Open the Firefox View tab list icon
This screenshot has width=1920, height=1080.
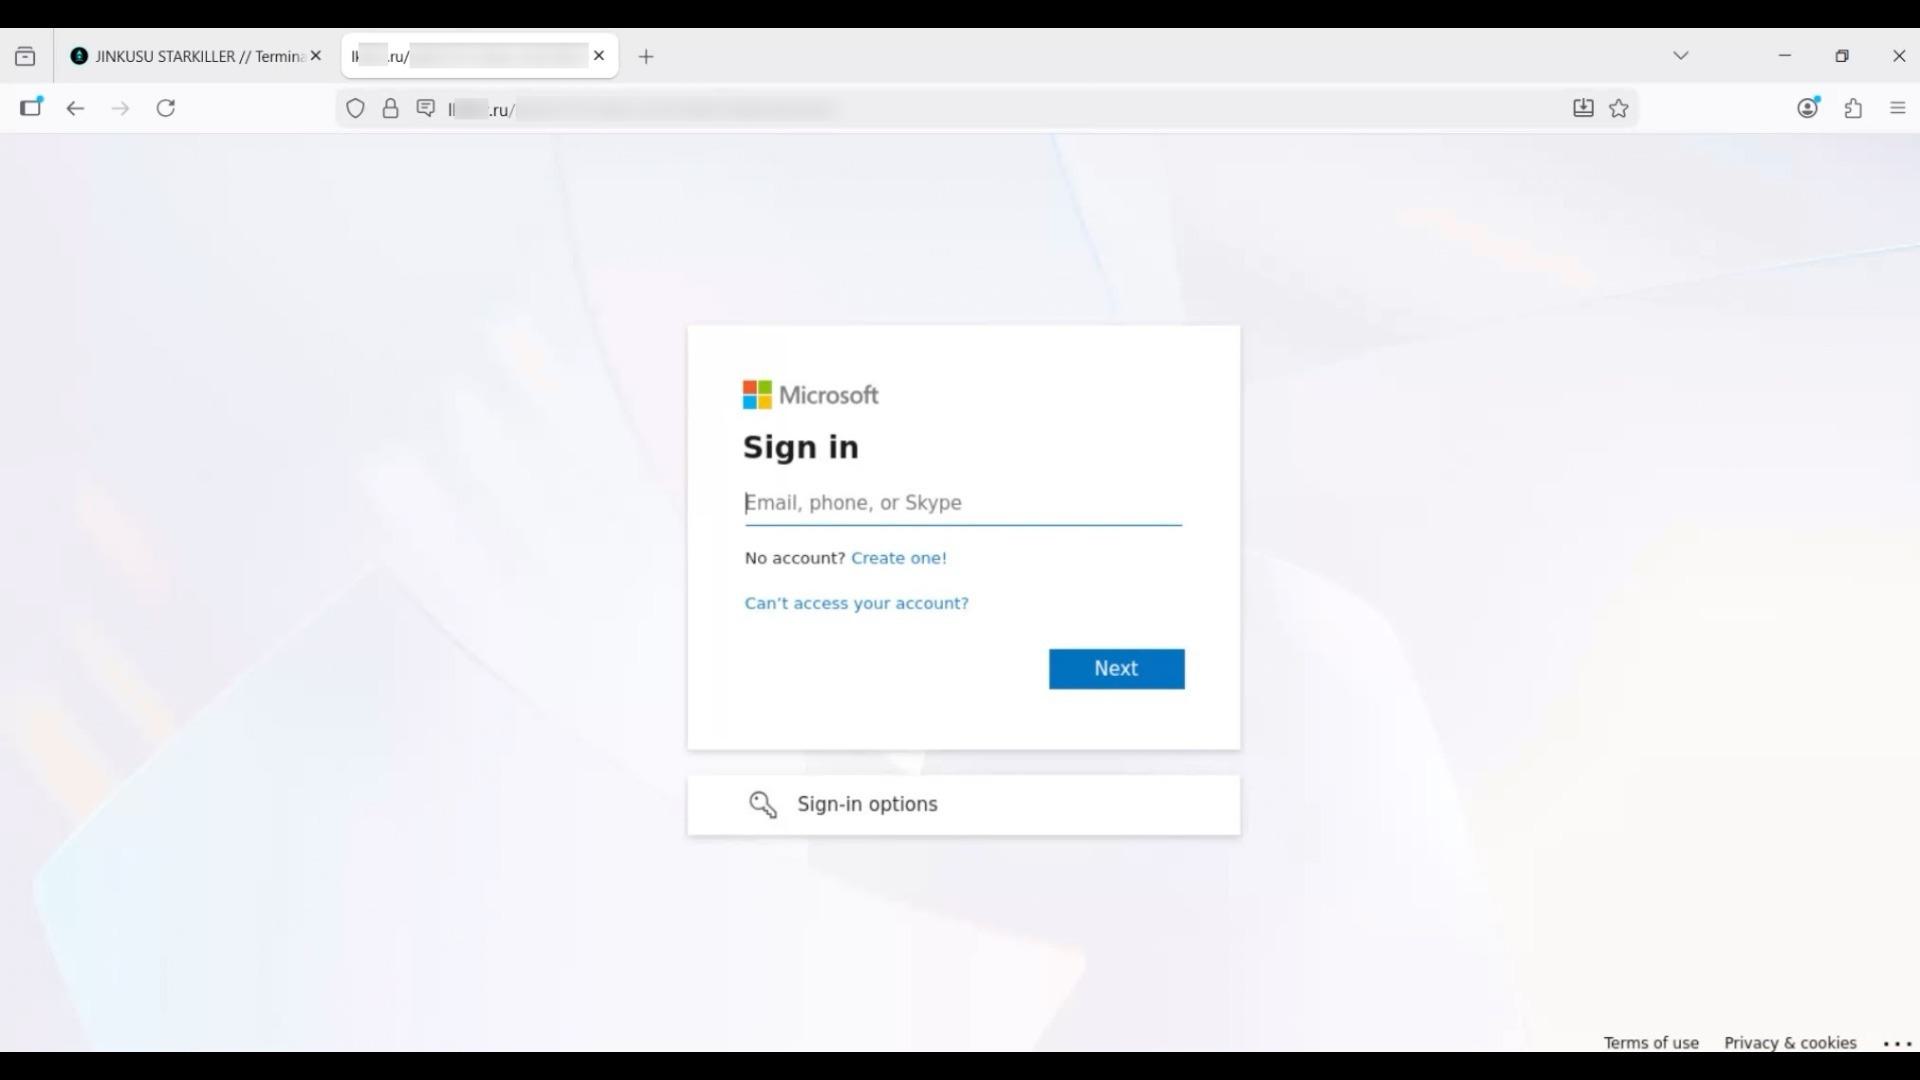pyautogui.click(x=25, y=57)
